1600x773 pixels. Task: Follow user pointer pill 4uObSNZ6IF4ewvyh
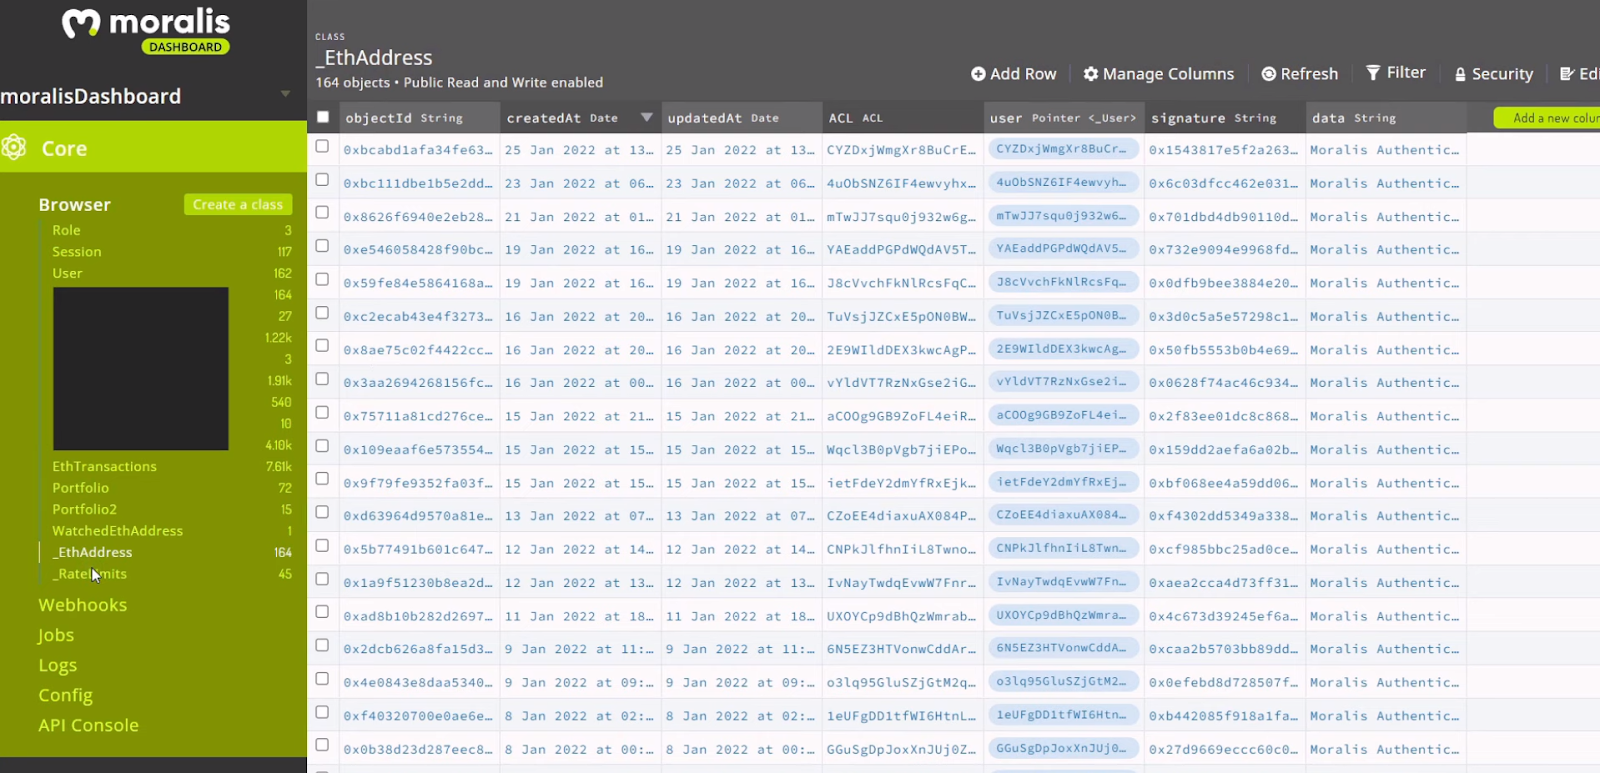click(1063, 182)
